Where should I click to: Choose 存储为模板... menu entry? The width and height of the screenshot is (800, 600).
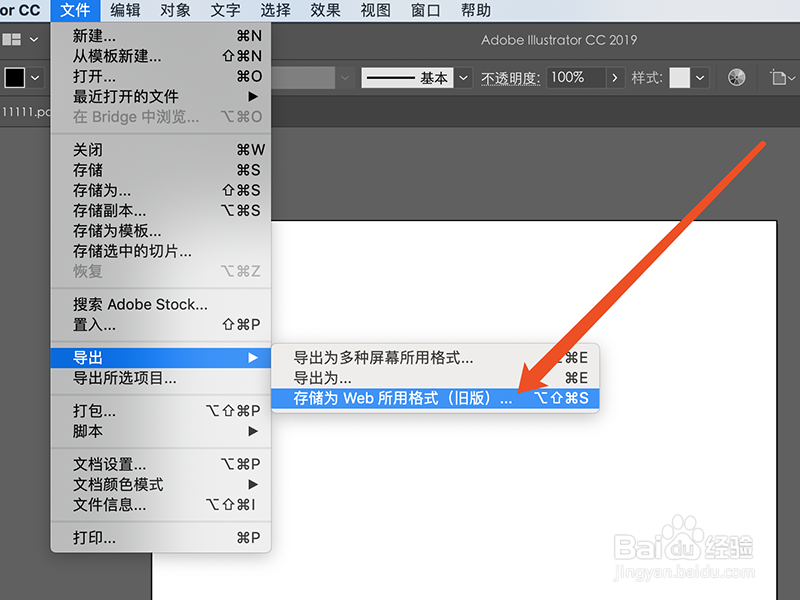(x=161, y=231)
